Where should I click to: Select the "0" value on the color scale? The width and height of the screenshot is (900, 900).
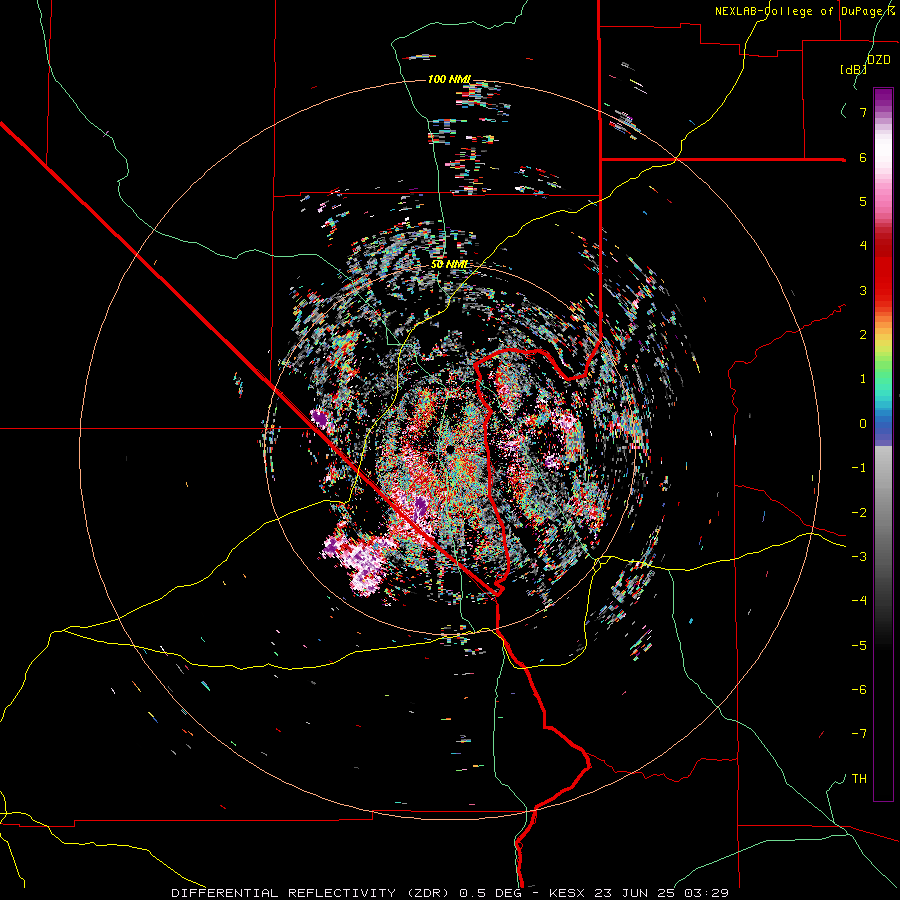pos(863,424)
